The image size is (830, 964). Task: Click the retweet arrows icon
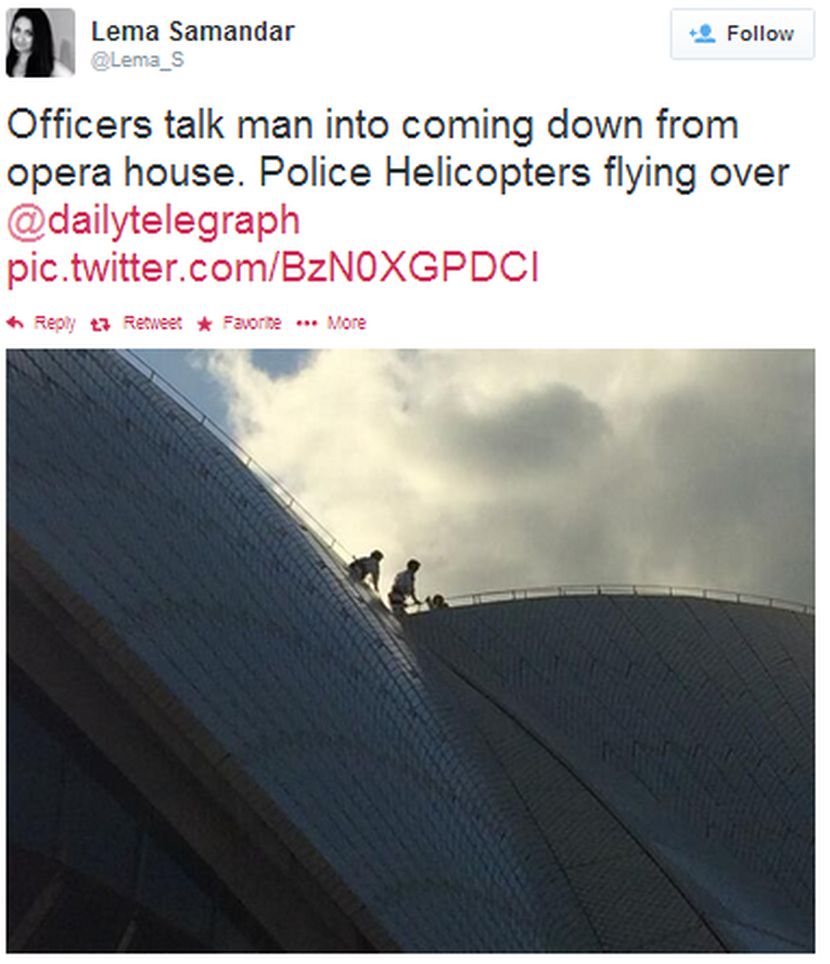tap(100, 324)
